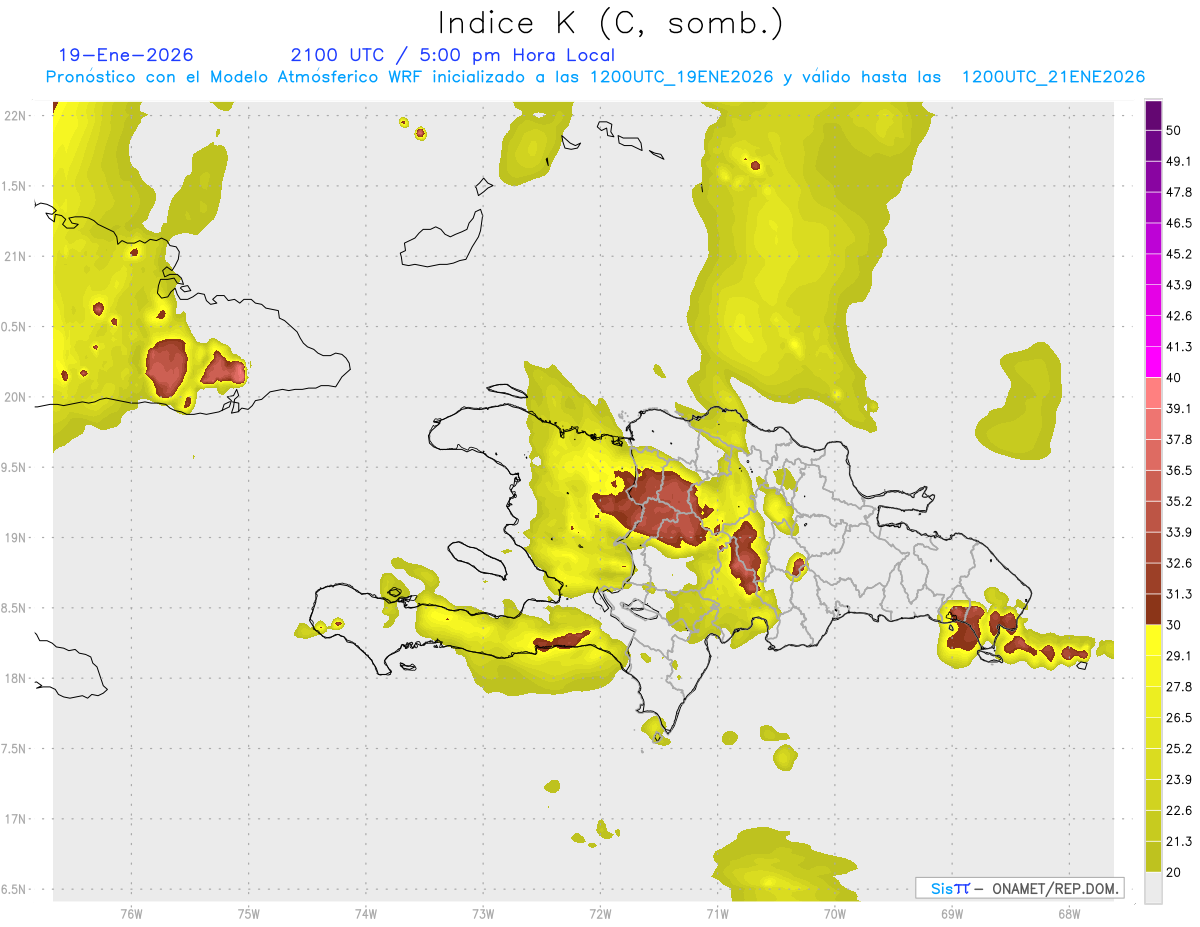Click the initialization text "1200UTC_19ENE2026"
This screenshot has height=927, width=1200.
(x=682, y=77)
